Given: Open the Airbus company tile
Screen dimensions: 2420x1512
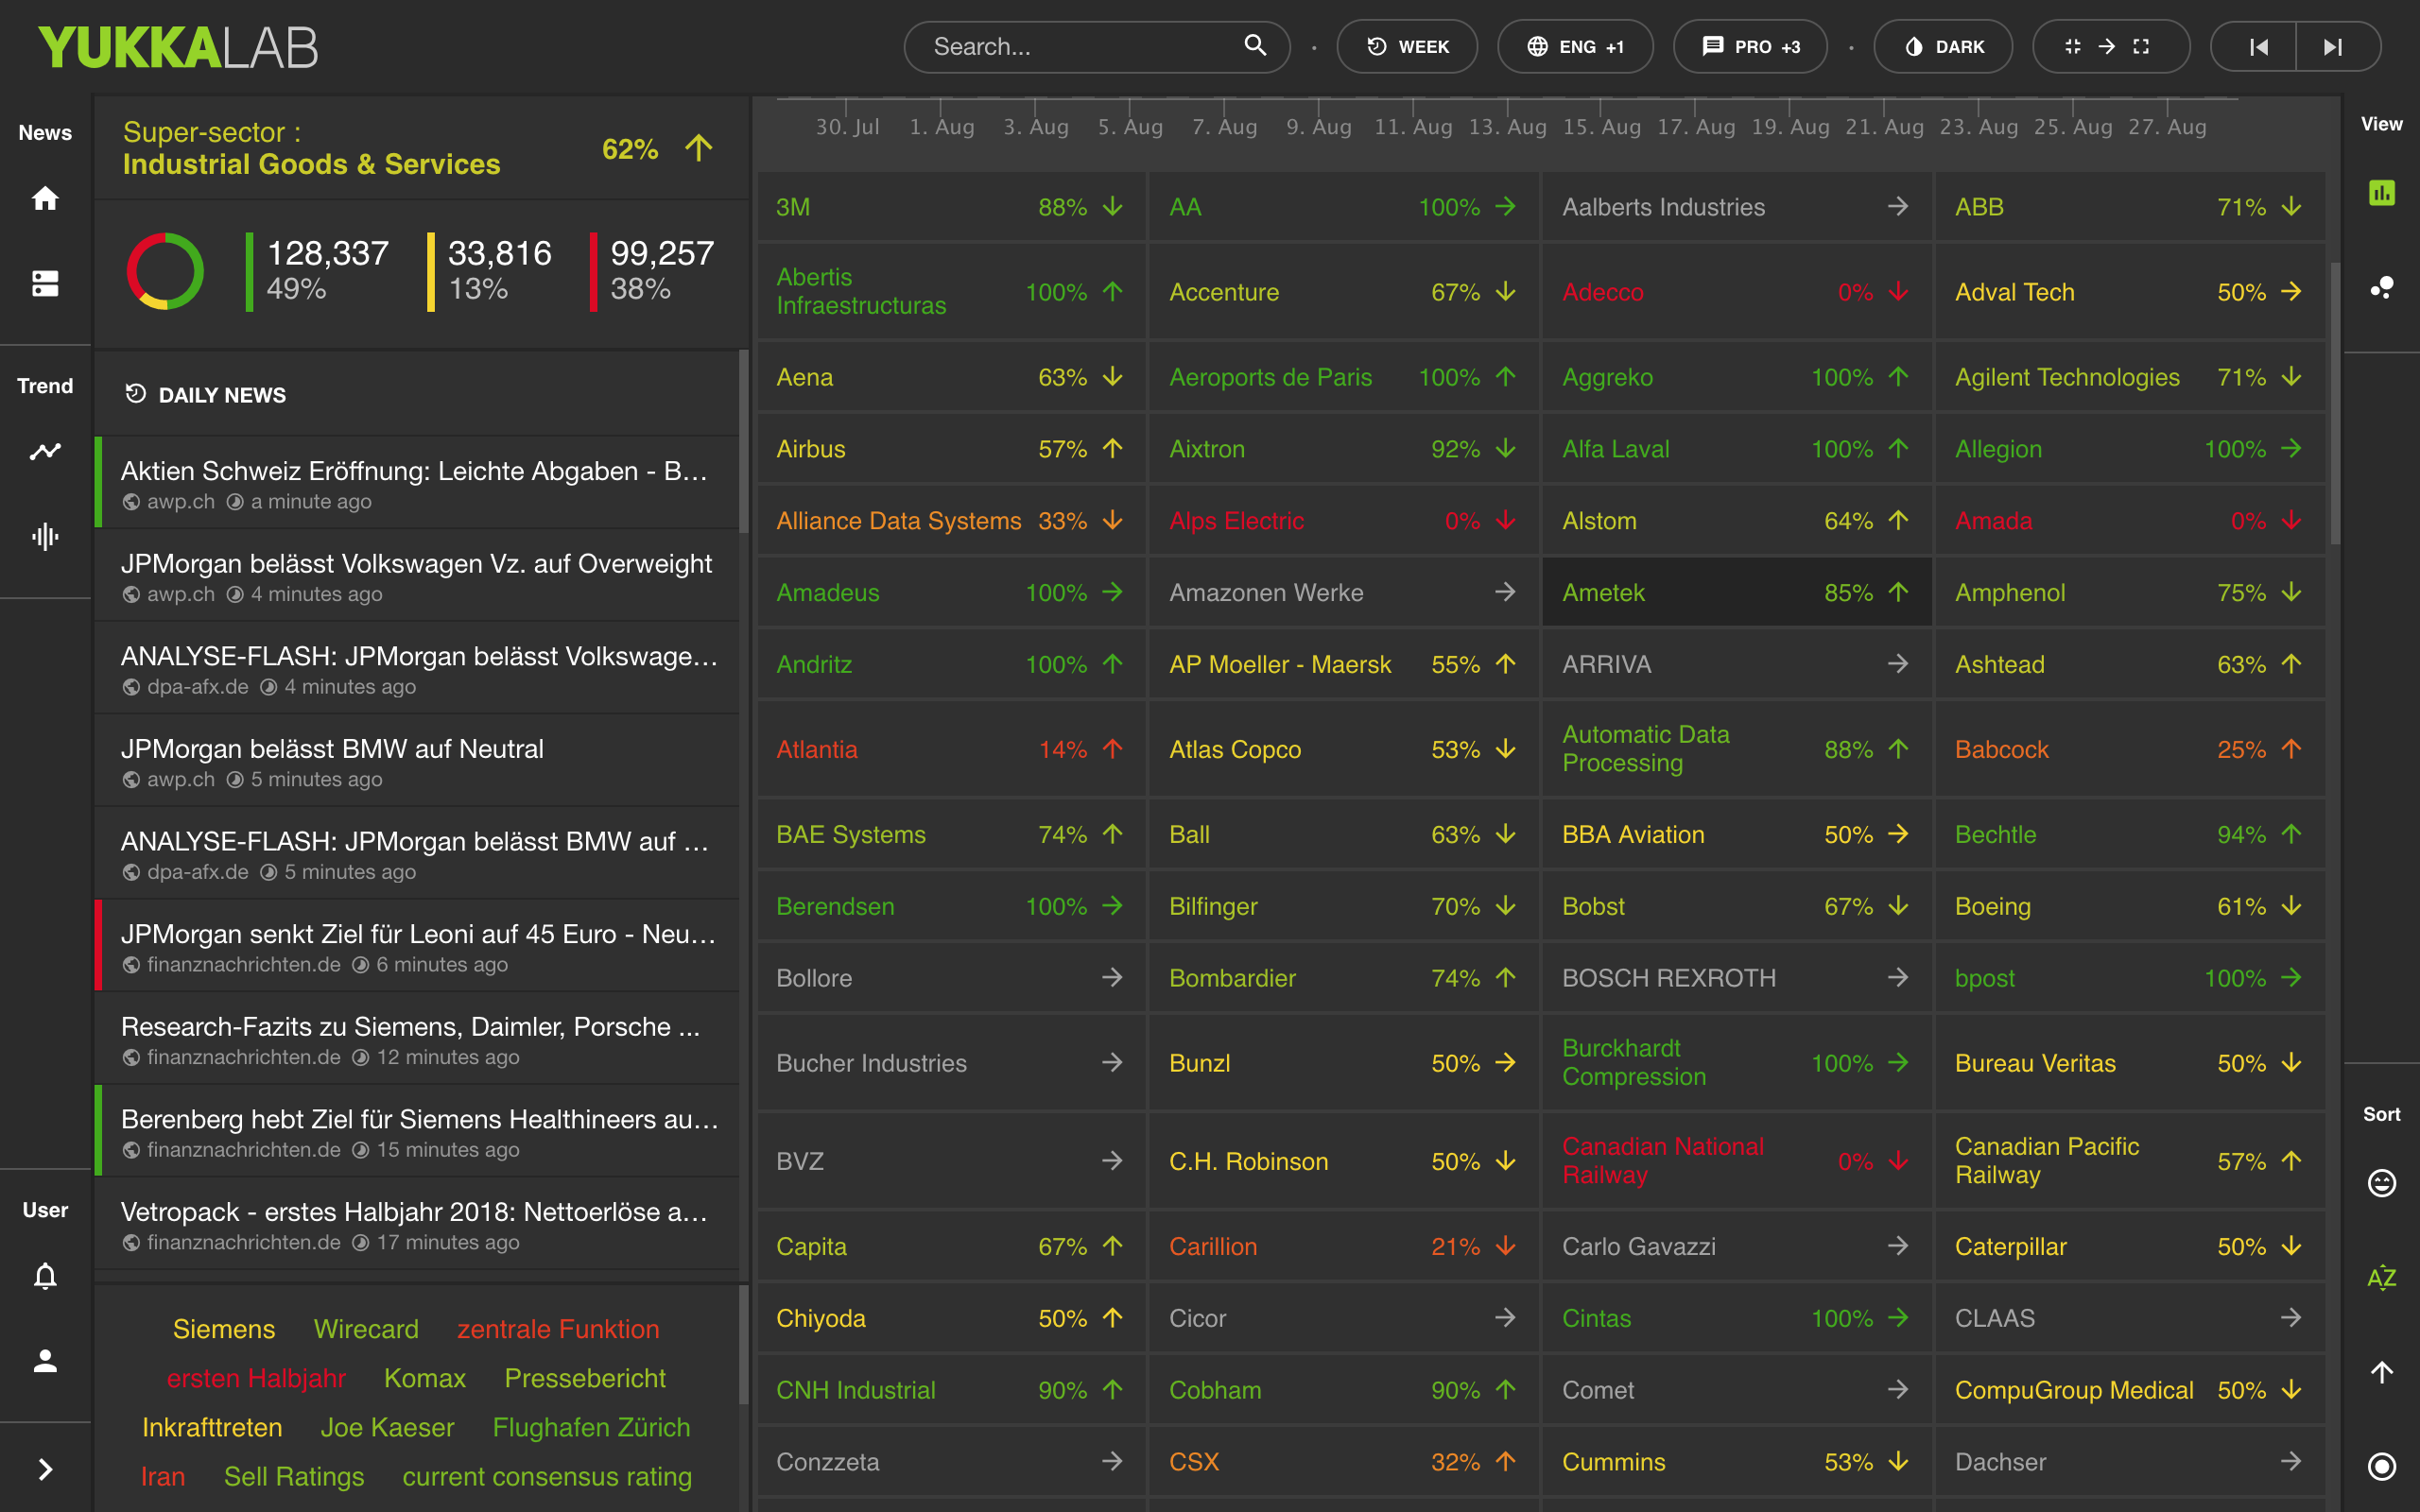Looking at the screenshot, I should [951, 449].
